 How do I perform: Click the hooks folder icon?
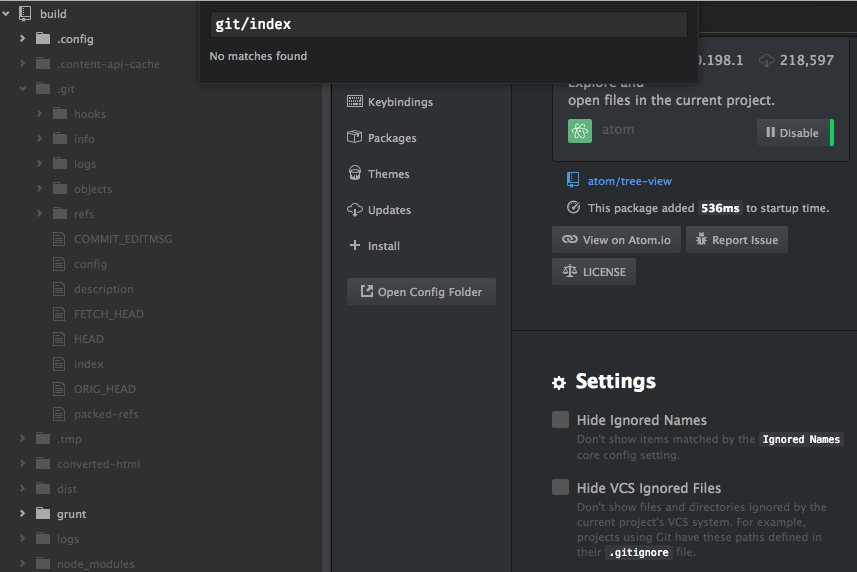coord(60,114)
